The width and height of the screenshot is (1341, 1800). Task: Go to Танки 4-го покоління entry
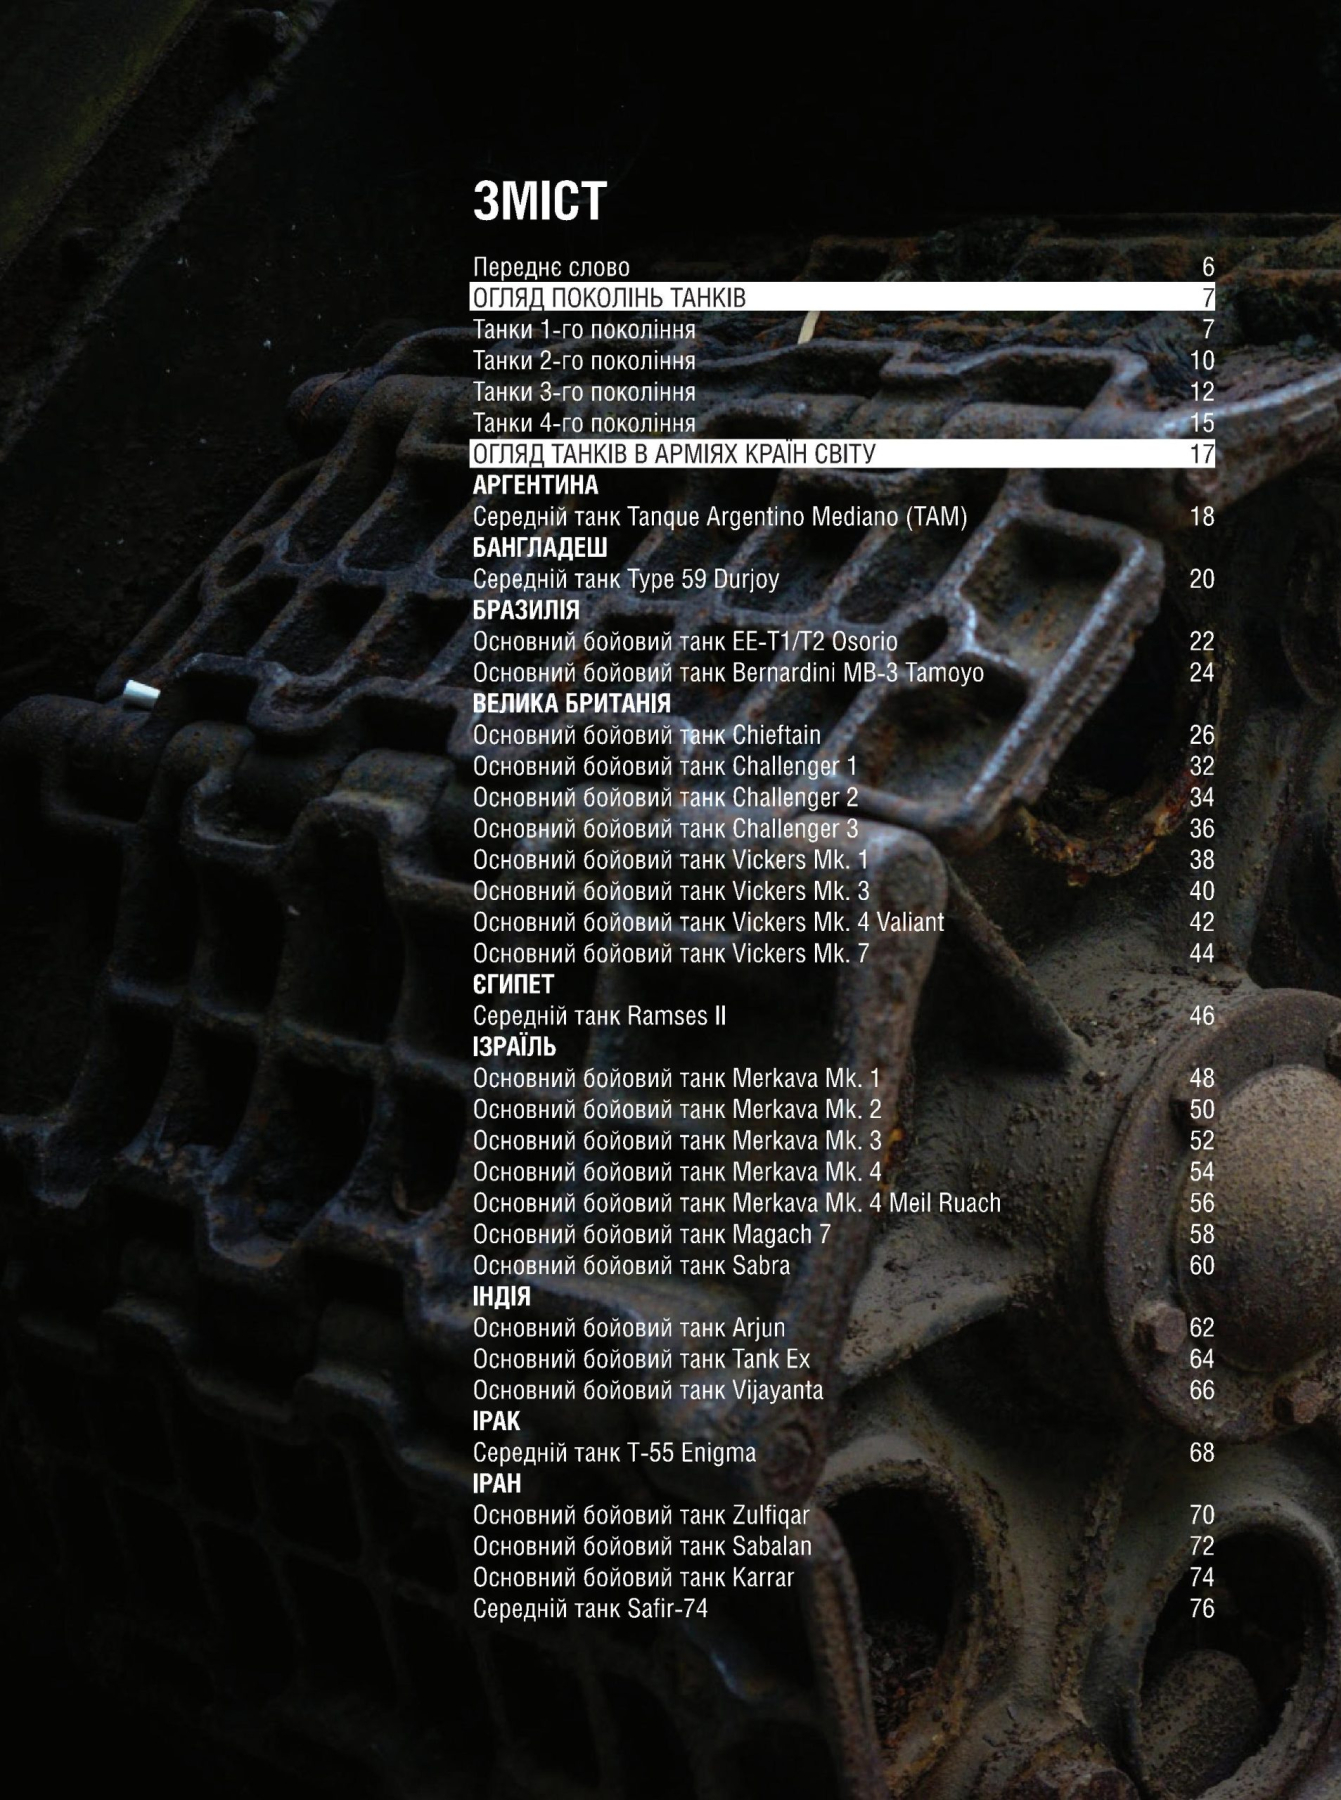(x=584, y=423)
